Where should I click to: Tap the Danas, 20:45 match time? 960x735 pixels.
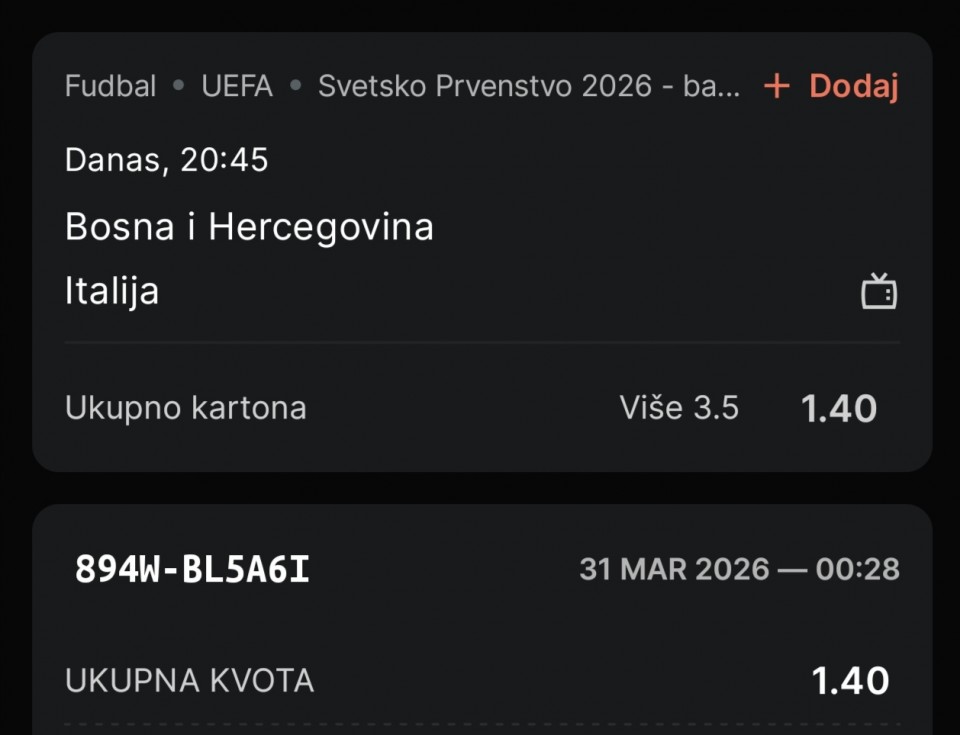(166, 160)
